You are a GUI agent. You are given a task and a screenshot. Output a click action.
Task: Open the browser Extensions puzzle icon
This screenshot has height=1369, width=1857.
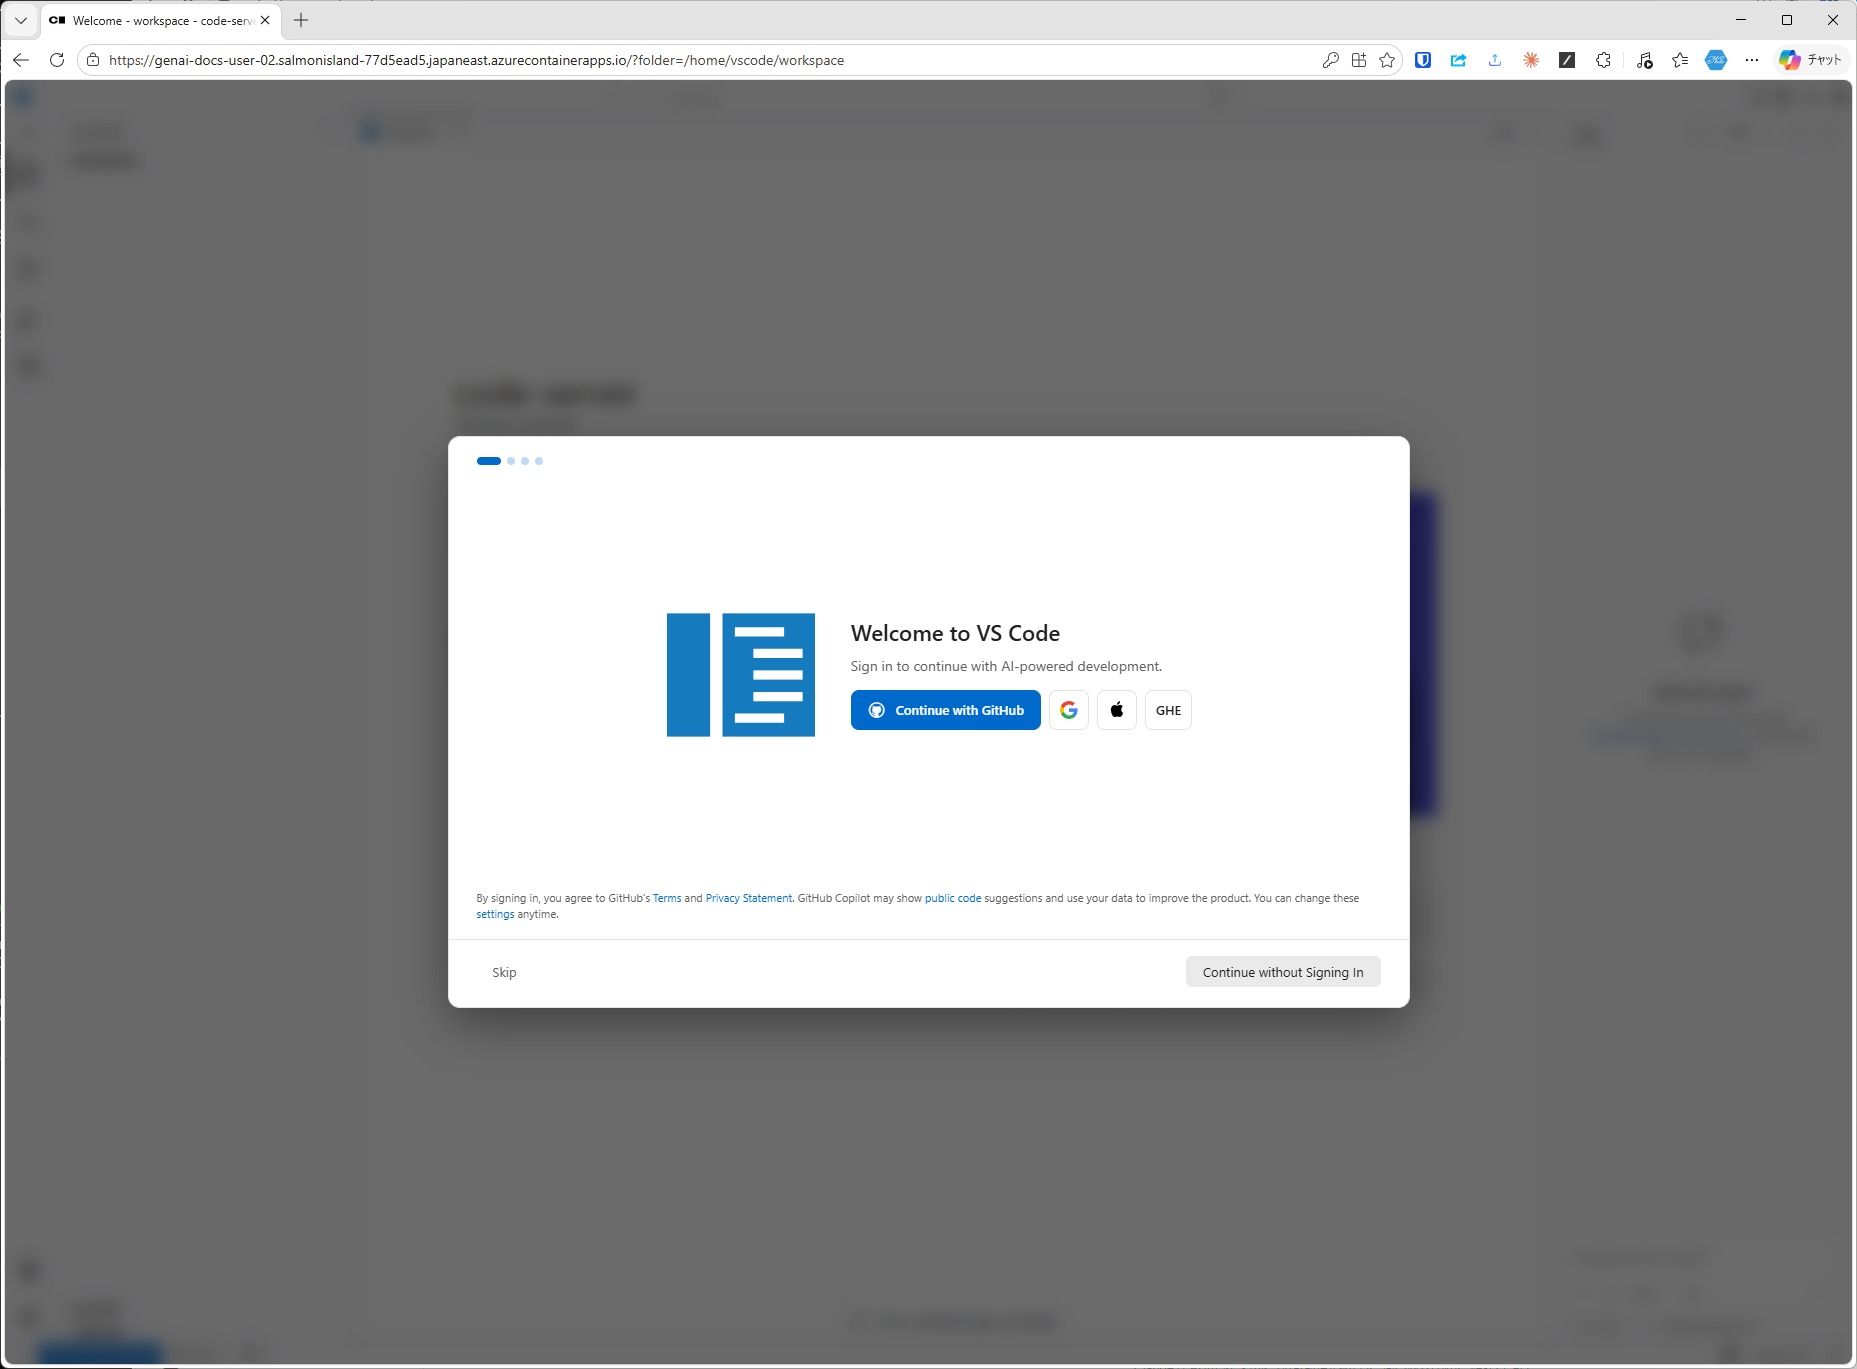pyautogui.click(x=1603, y=60)
